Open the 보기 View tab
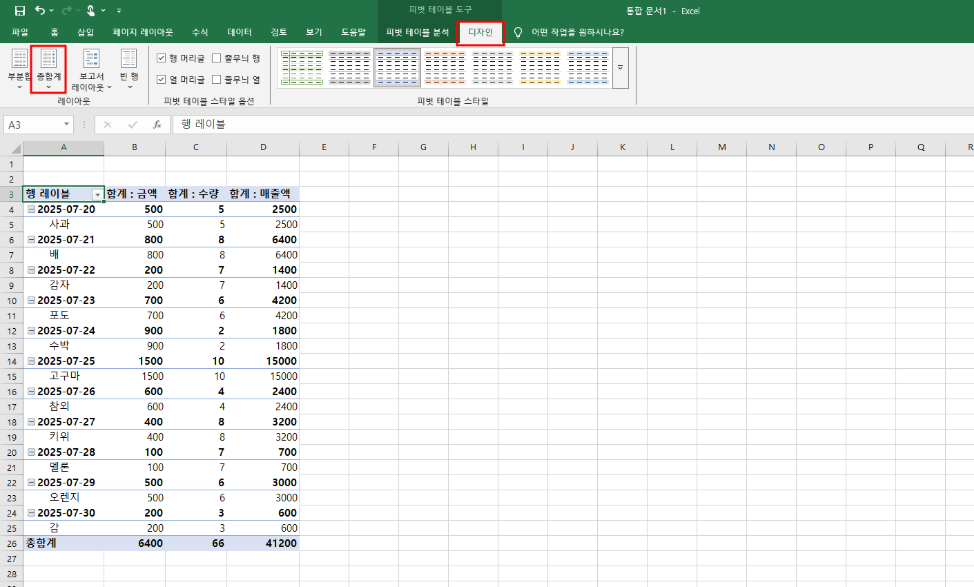Image resolution: width=974 pixels, height=587 pixels. [314, 32]
